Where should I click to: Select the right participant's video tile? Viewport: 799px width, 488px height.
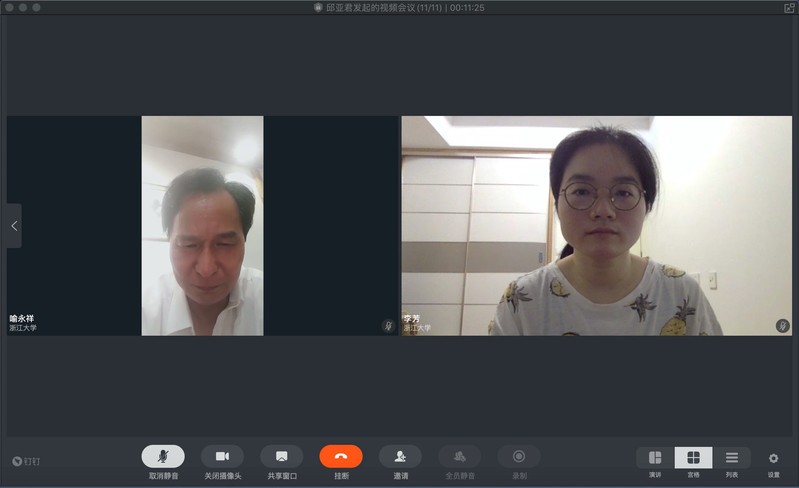click(596, 225)
